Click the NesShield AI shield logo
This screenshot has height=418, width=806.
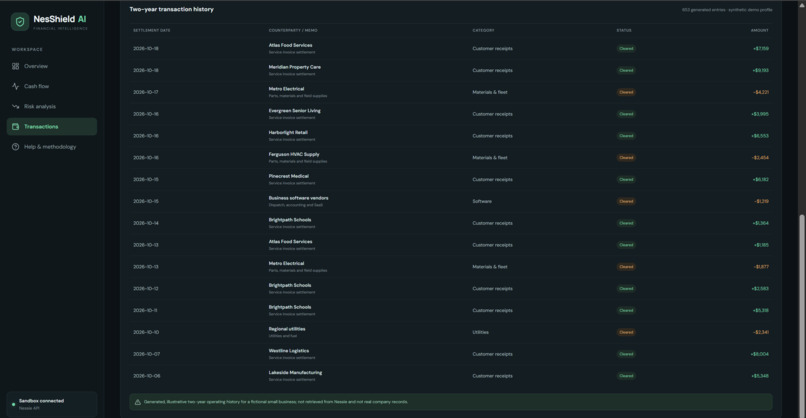20,22
